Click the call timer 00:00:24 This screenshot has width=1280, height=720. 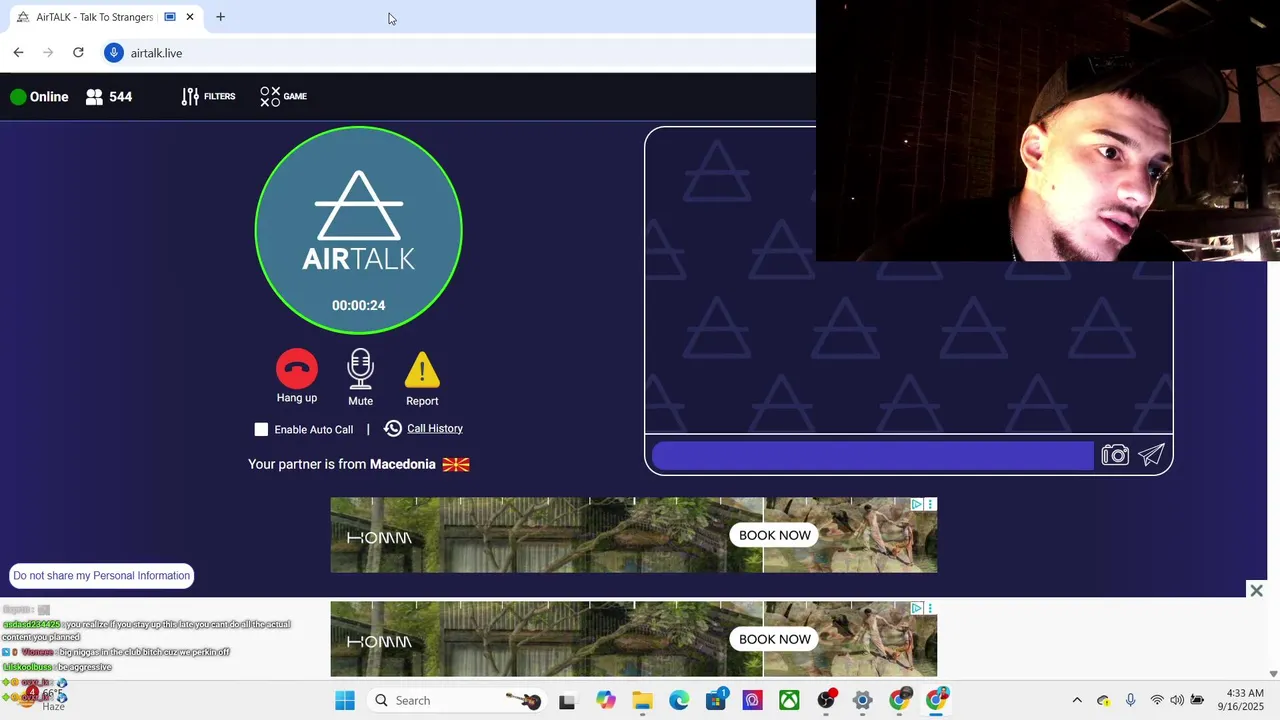pyautogui.click(x=358, y=305)
